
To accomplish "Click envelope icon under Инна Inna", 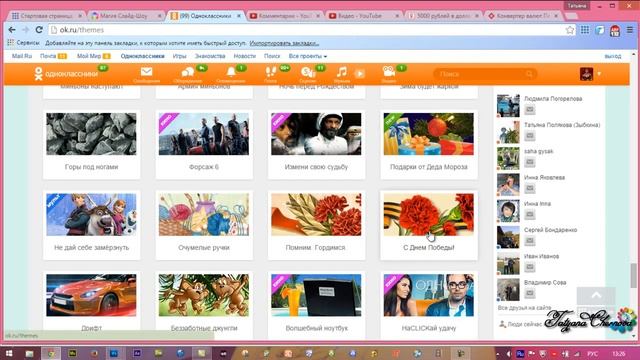I will pos(530,214).
